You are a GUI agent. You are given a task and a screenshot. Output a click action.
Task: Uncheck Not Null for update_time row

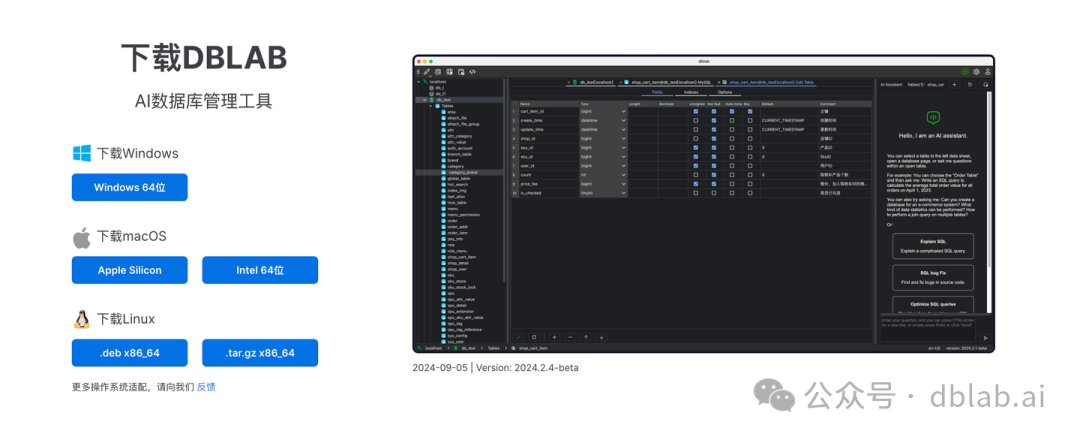point(714,129)
